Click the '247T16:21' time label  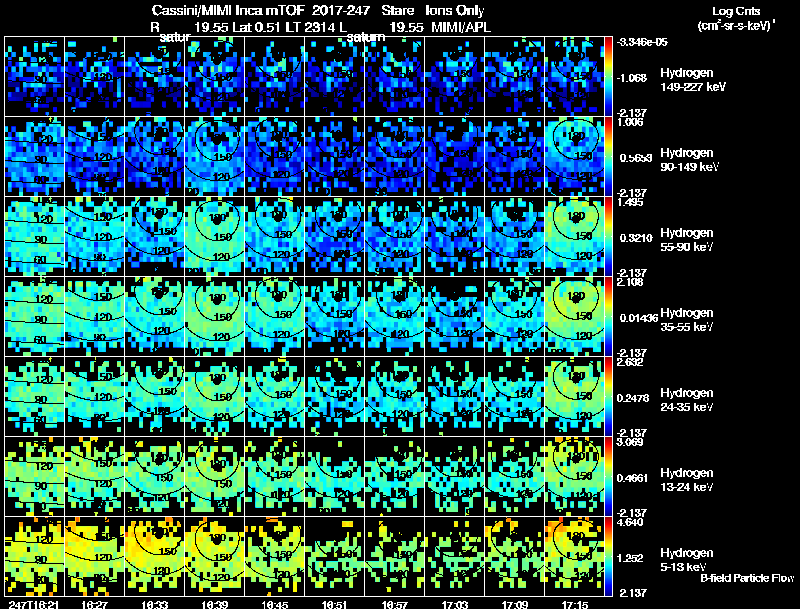pyautogui.click(x=34, y=605)
